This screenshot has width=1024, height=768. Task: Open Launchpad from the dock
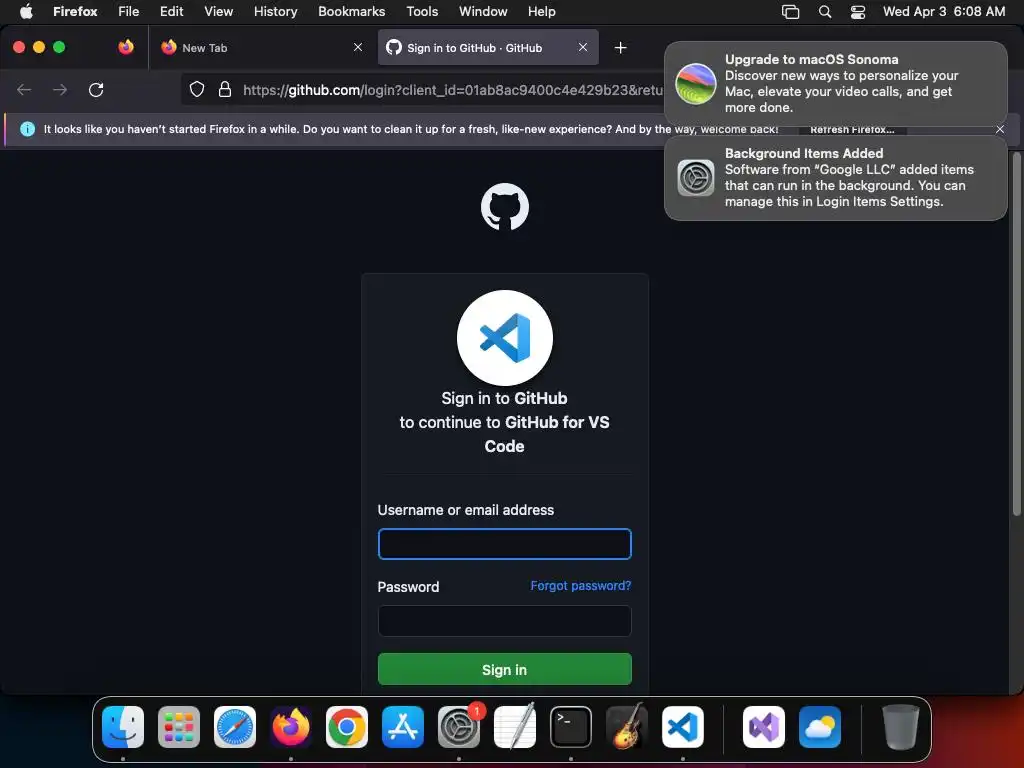179,727
